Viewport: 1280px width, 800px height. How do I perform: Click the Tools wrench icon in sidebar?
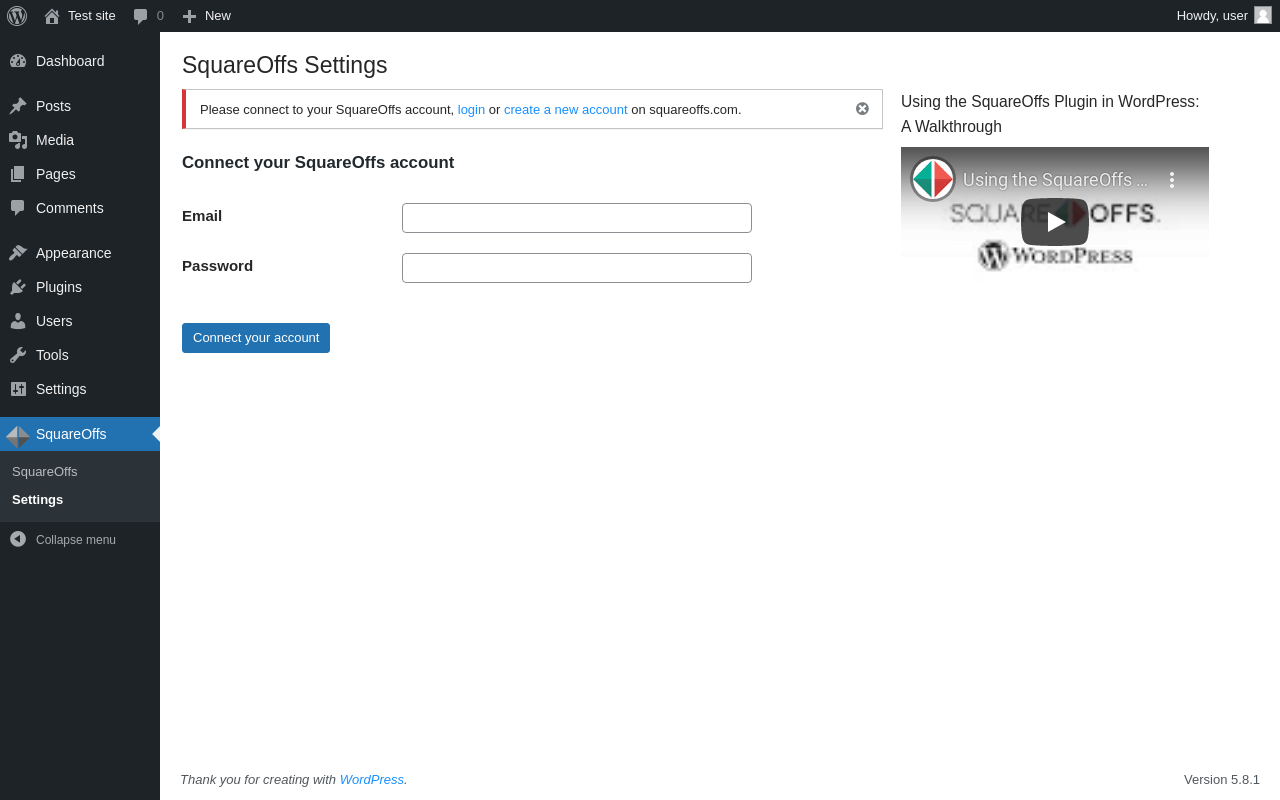[x=18, y=355]
